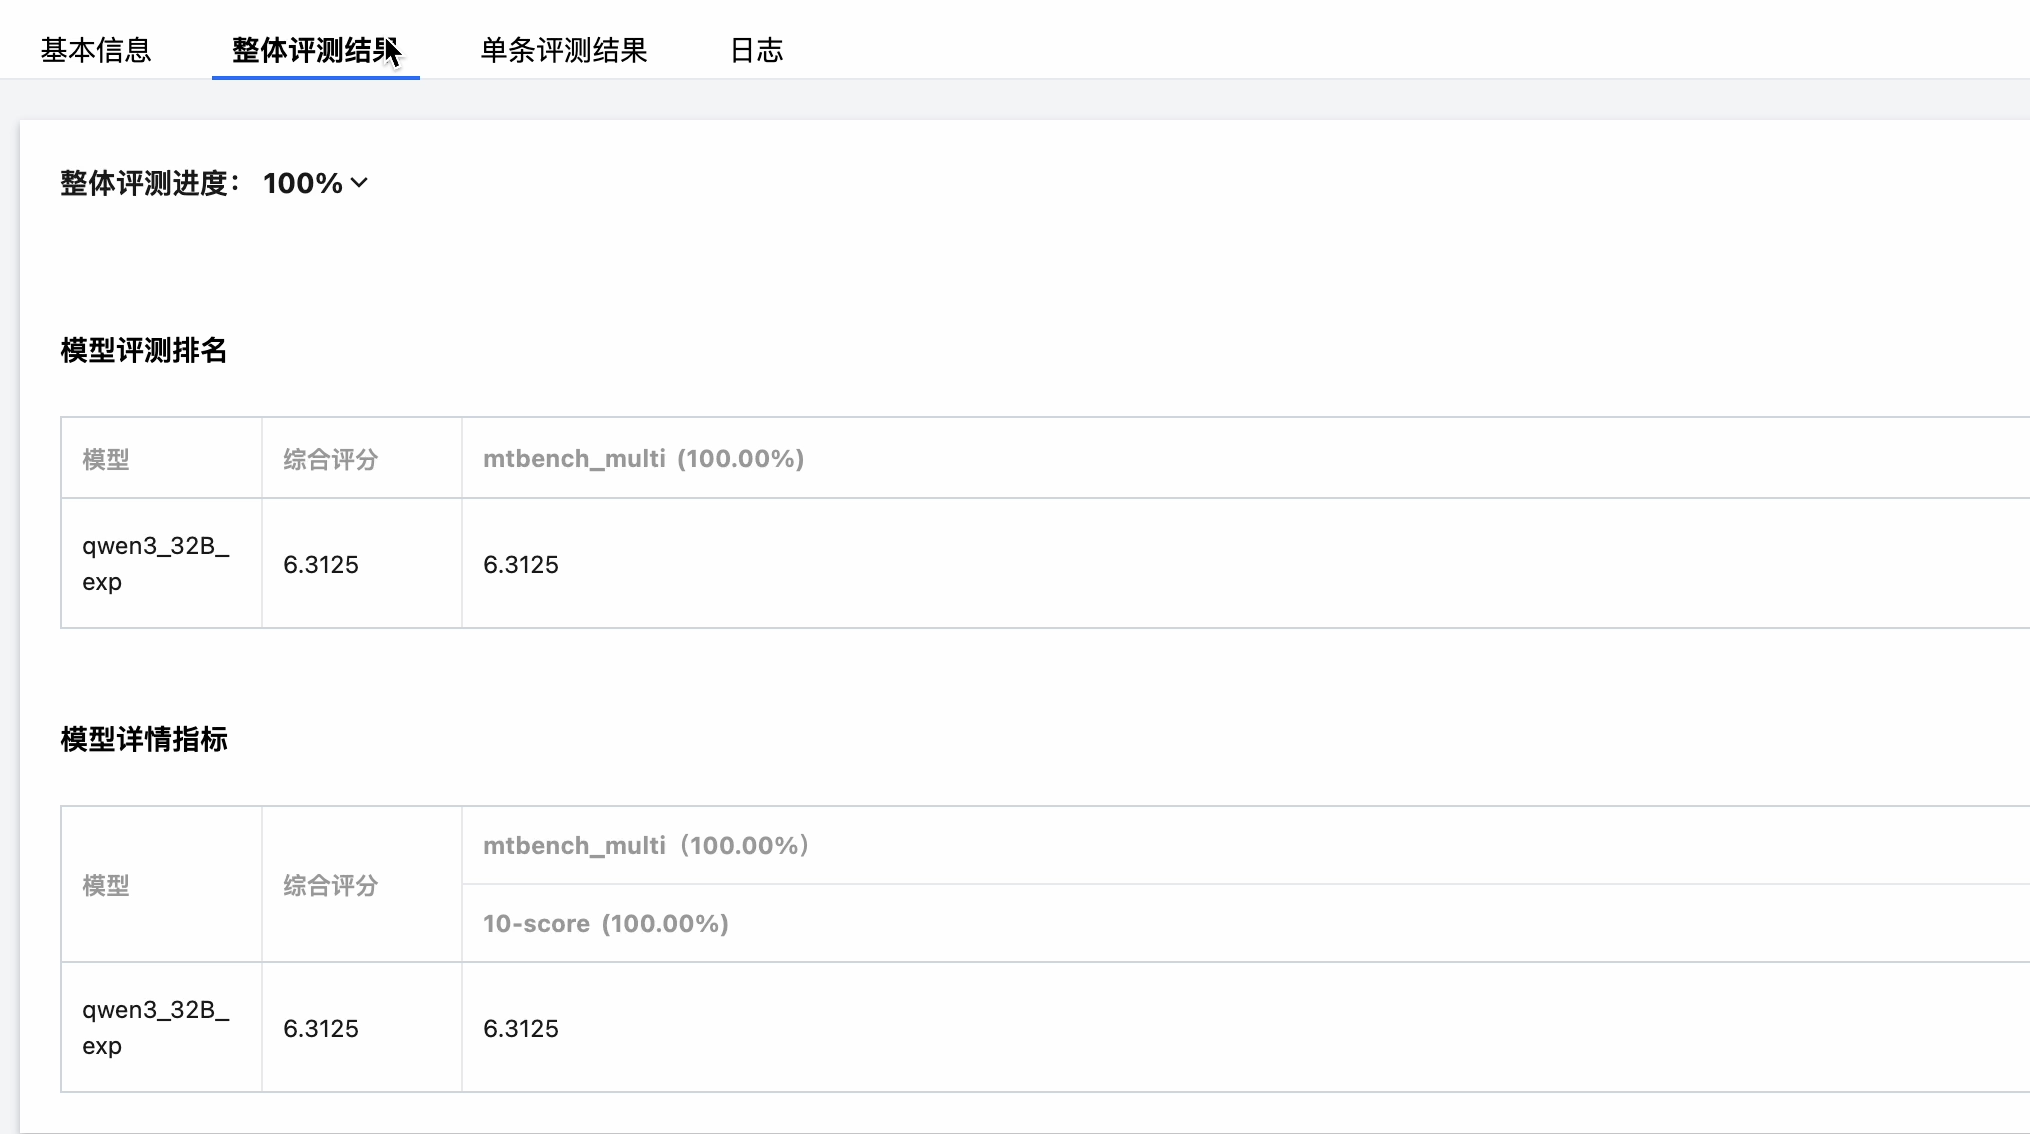Click 模型 header in the ranking table
This screenshot has height=1134, width=2030.
point(106,459)
